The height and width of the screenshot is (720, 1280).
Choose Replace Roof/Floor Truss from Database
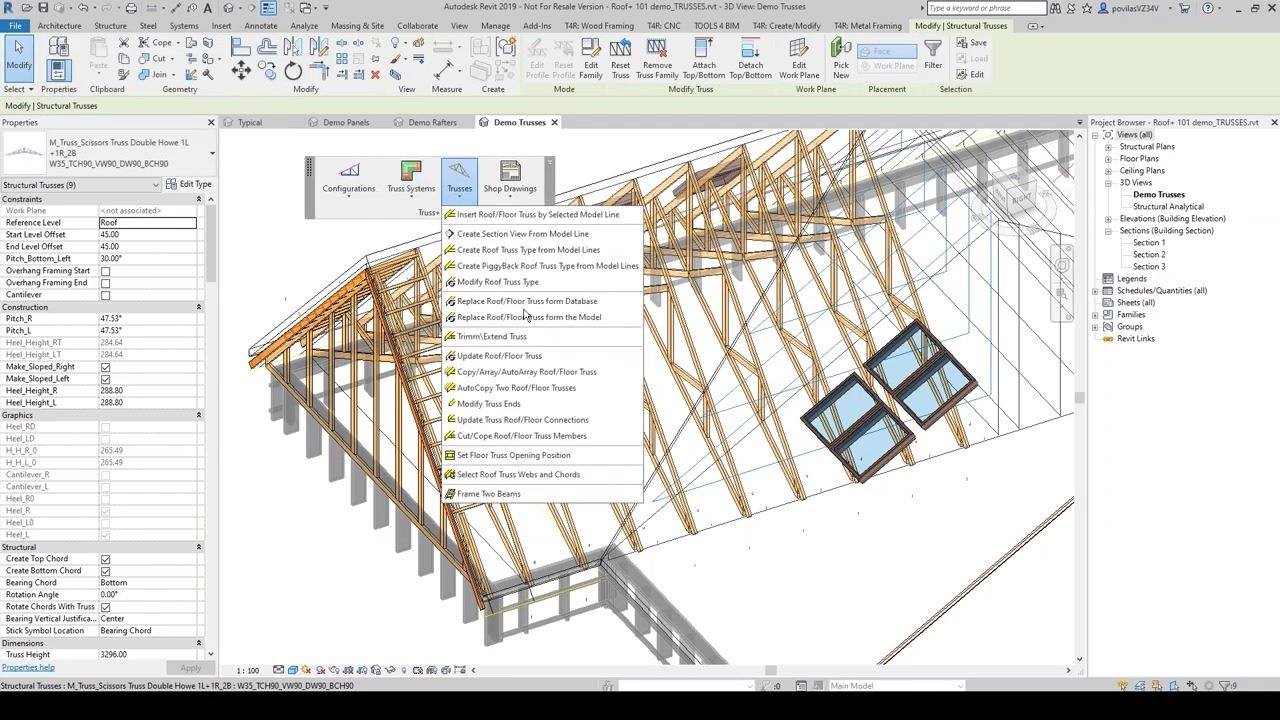(x=527, y=301)
